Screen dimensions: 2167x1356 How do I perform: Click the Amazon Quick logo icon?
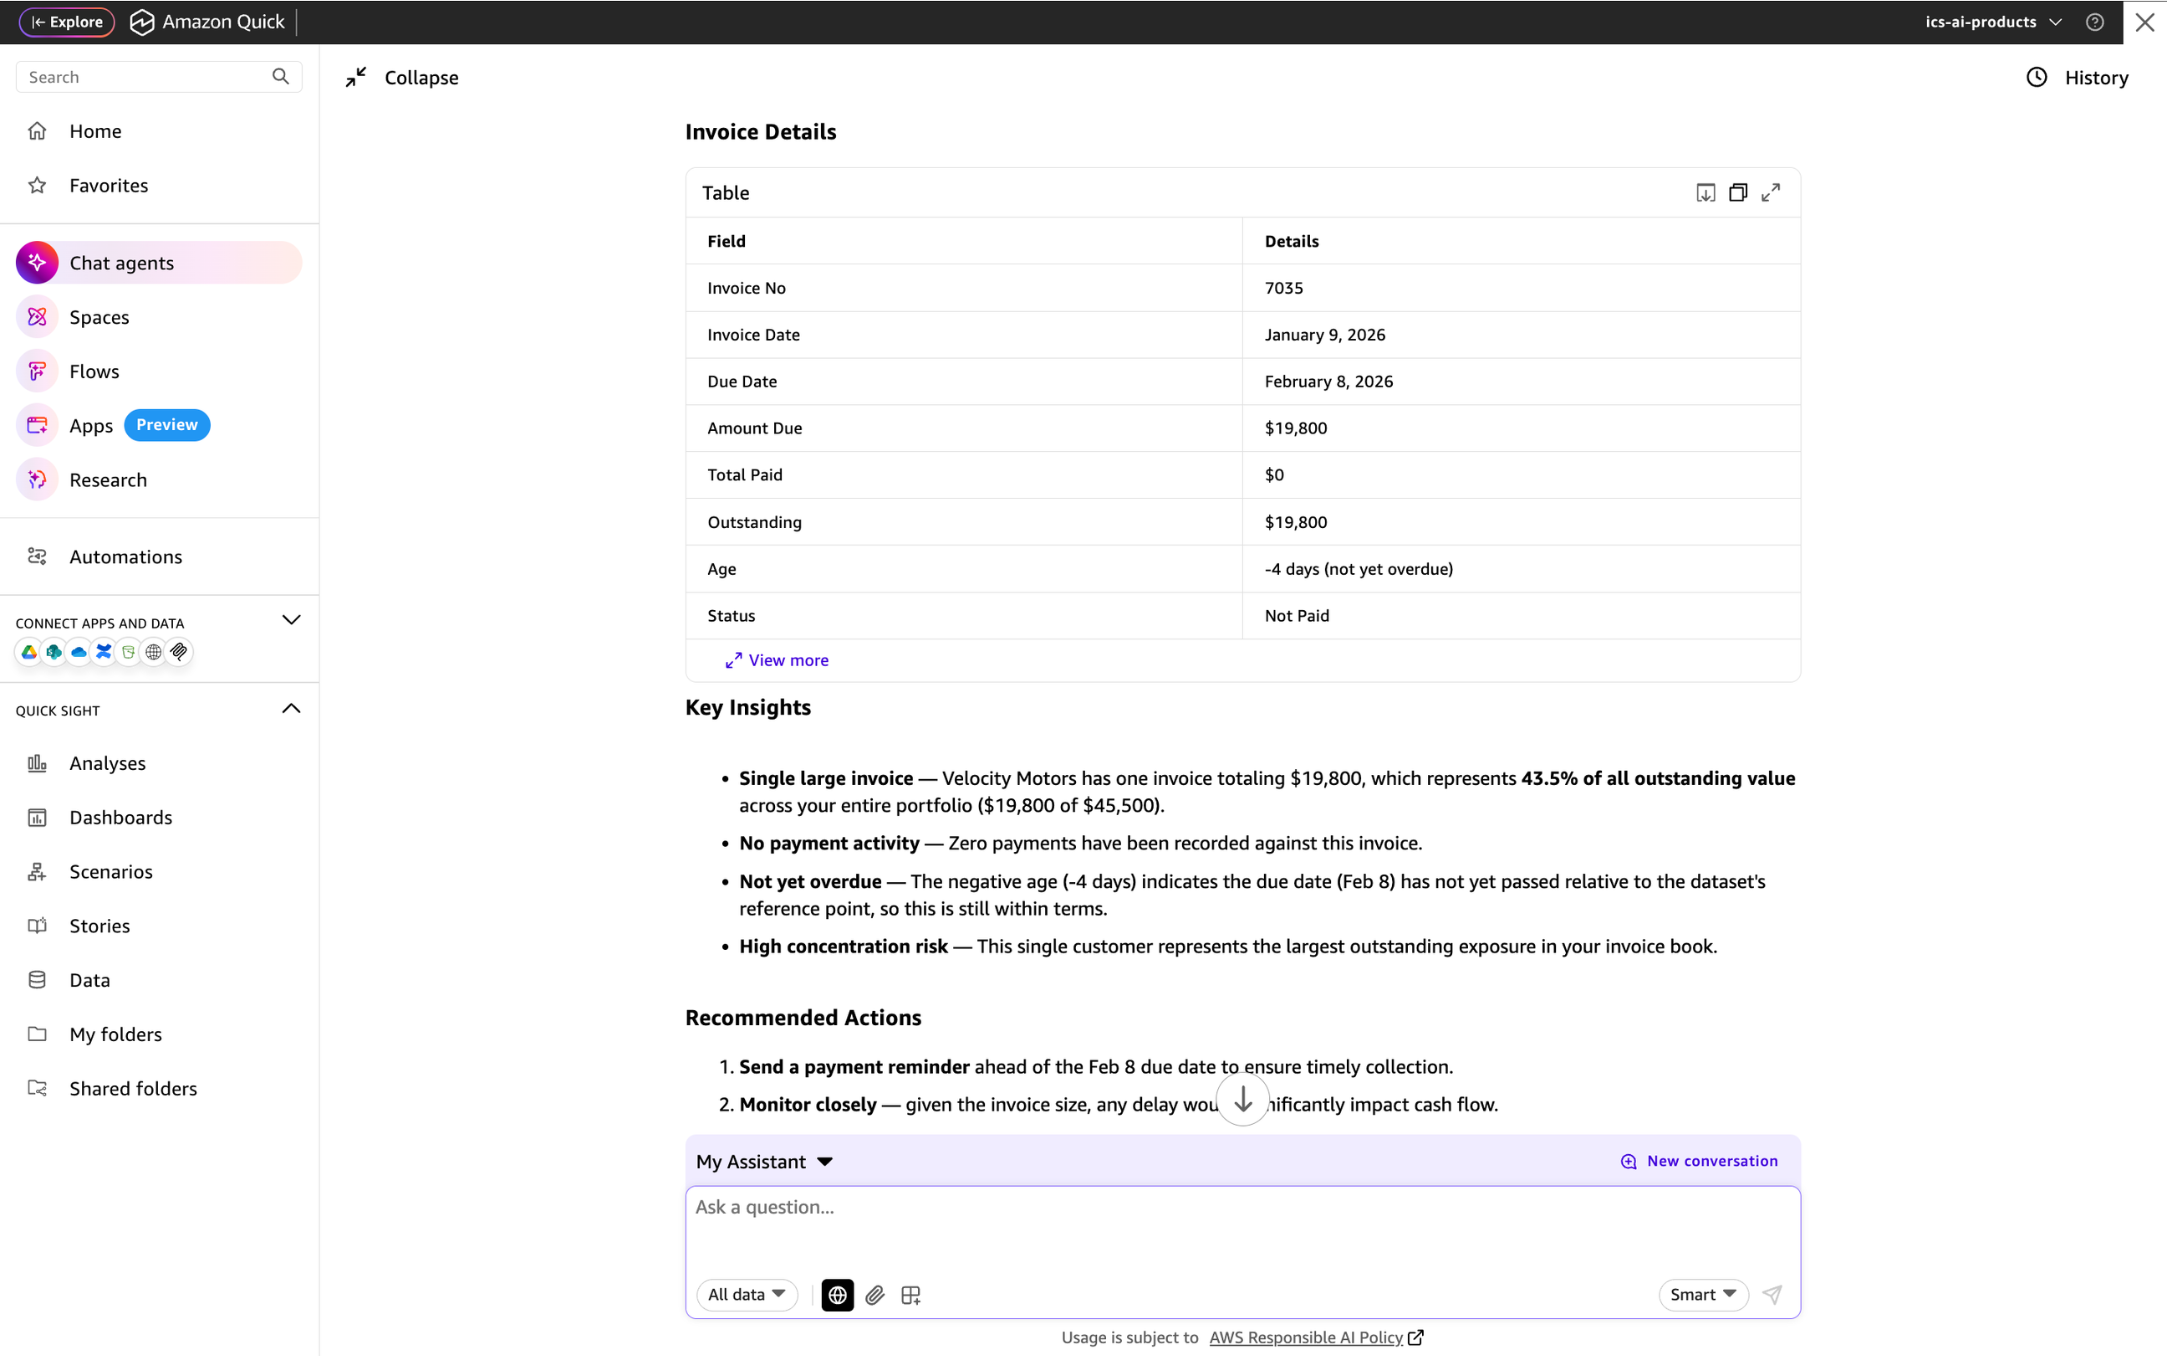(142, 22)
